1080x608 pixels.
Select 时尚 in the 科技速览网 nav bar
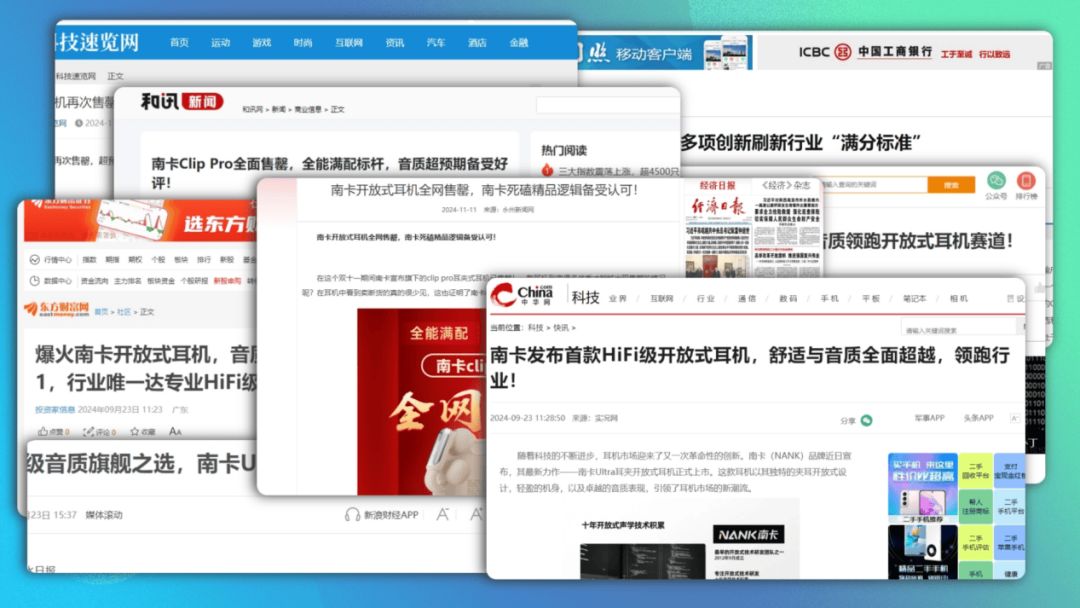point(303,43)
